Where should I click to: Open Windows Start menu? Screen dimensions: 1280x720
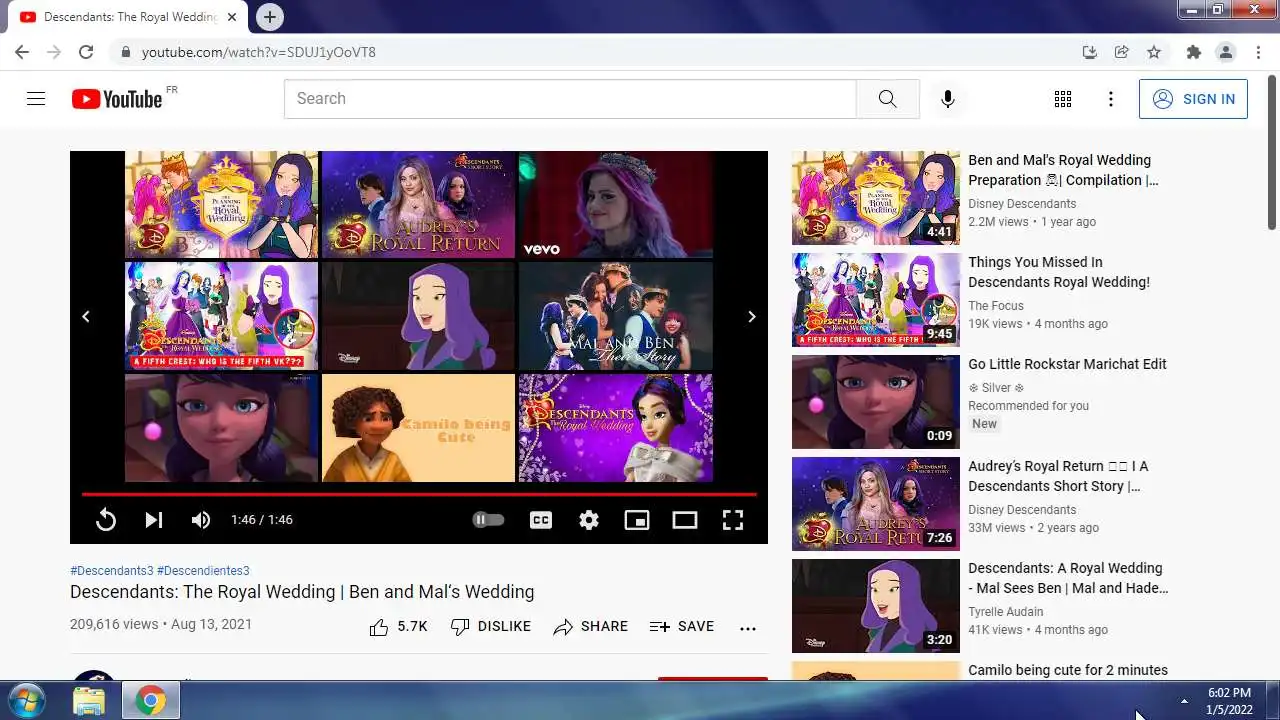tap(26, 700)
